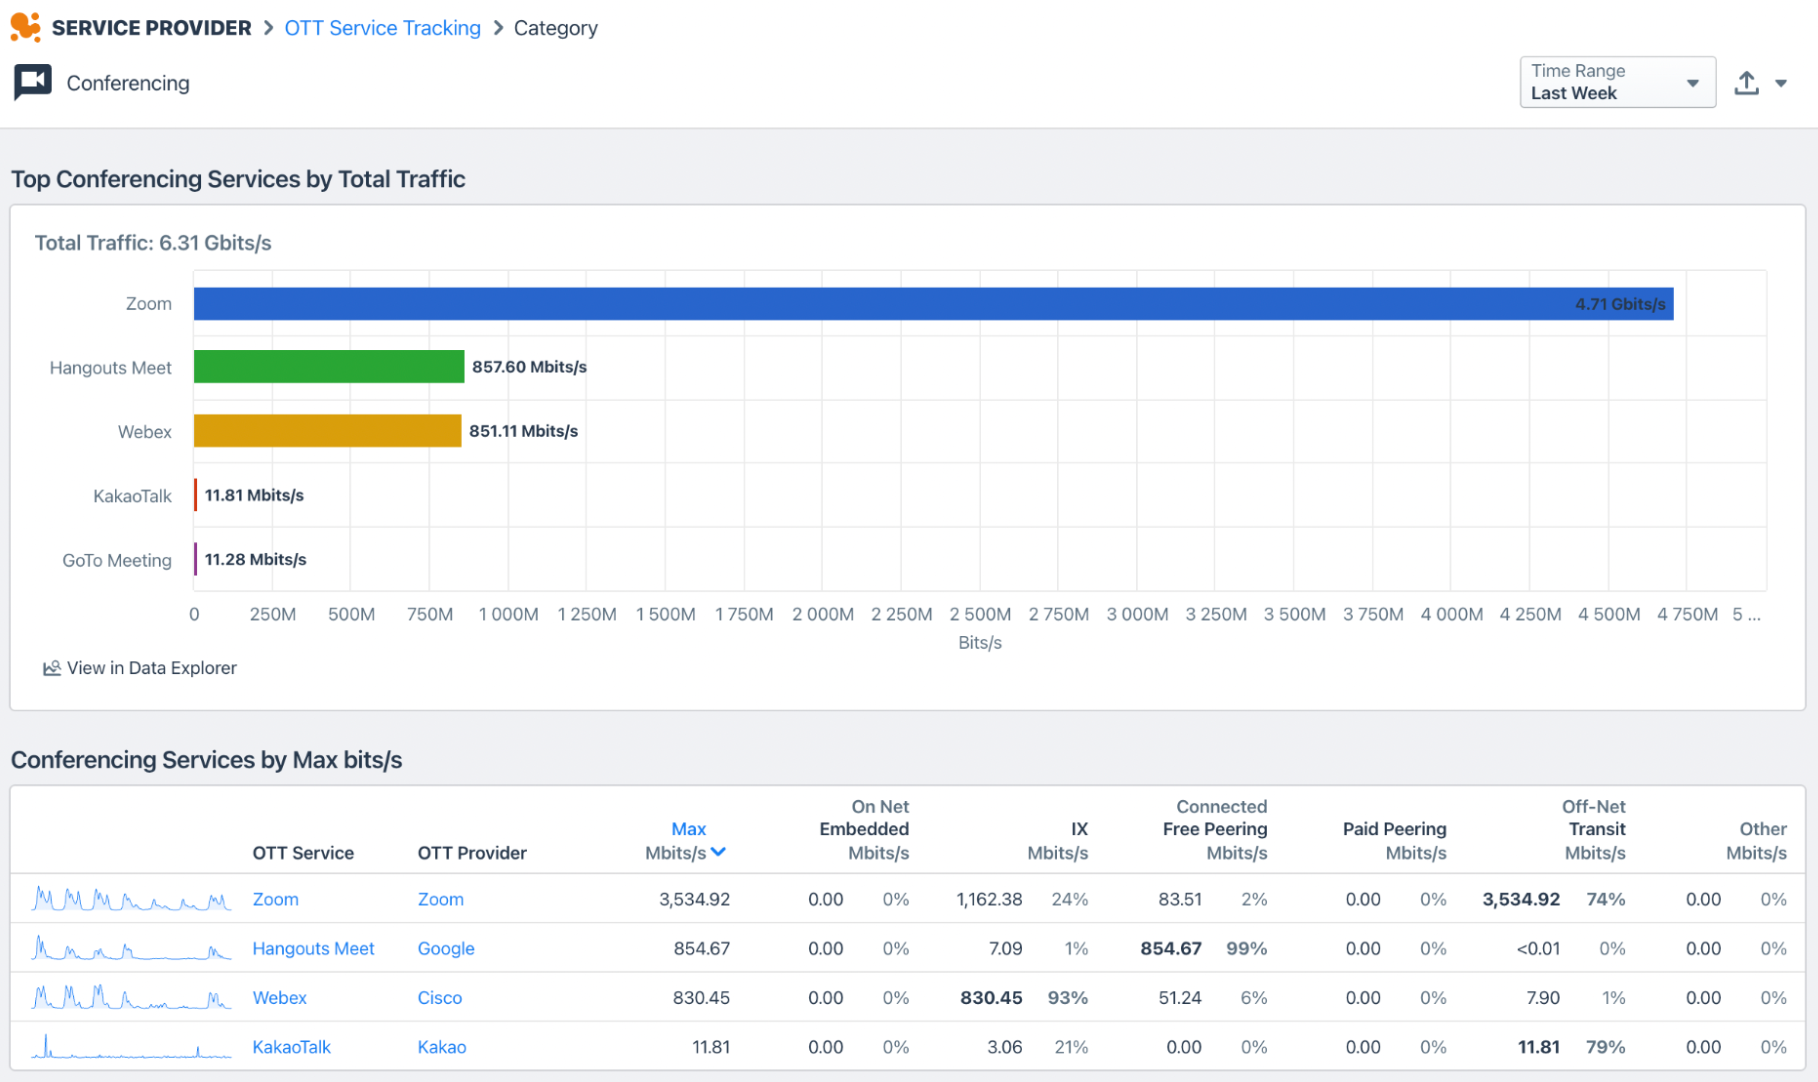Open the Kakao provider link
The width and height of the screenshot is (1818, 1082).
442,1047
